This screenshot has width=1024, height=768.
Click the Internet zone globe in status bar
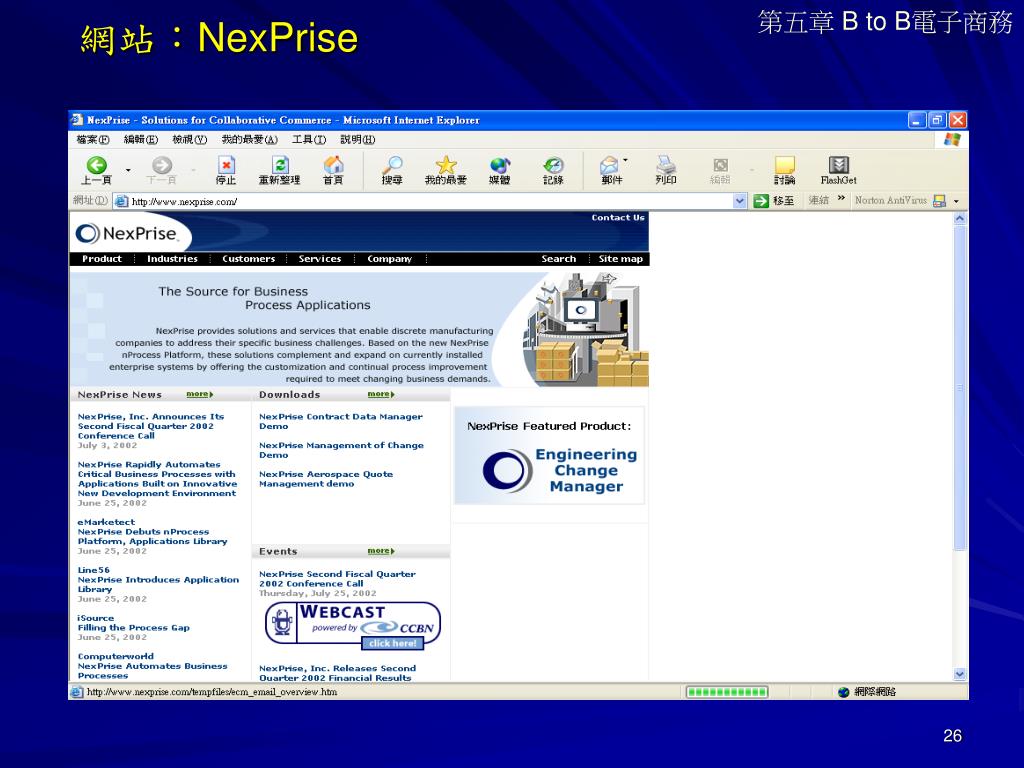coord(843,692)
